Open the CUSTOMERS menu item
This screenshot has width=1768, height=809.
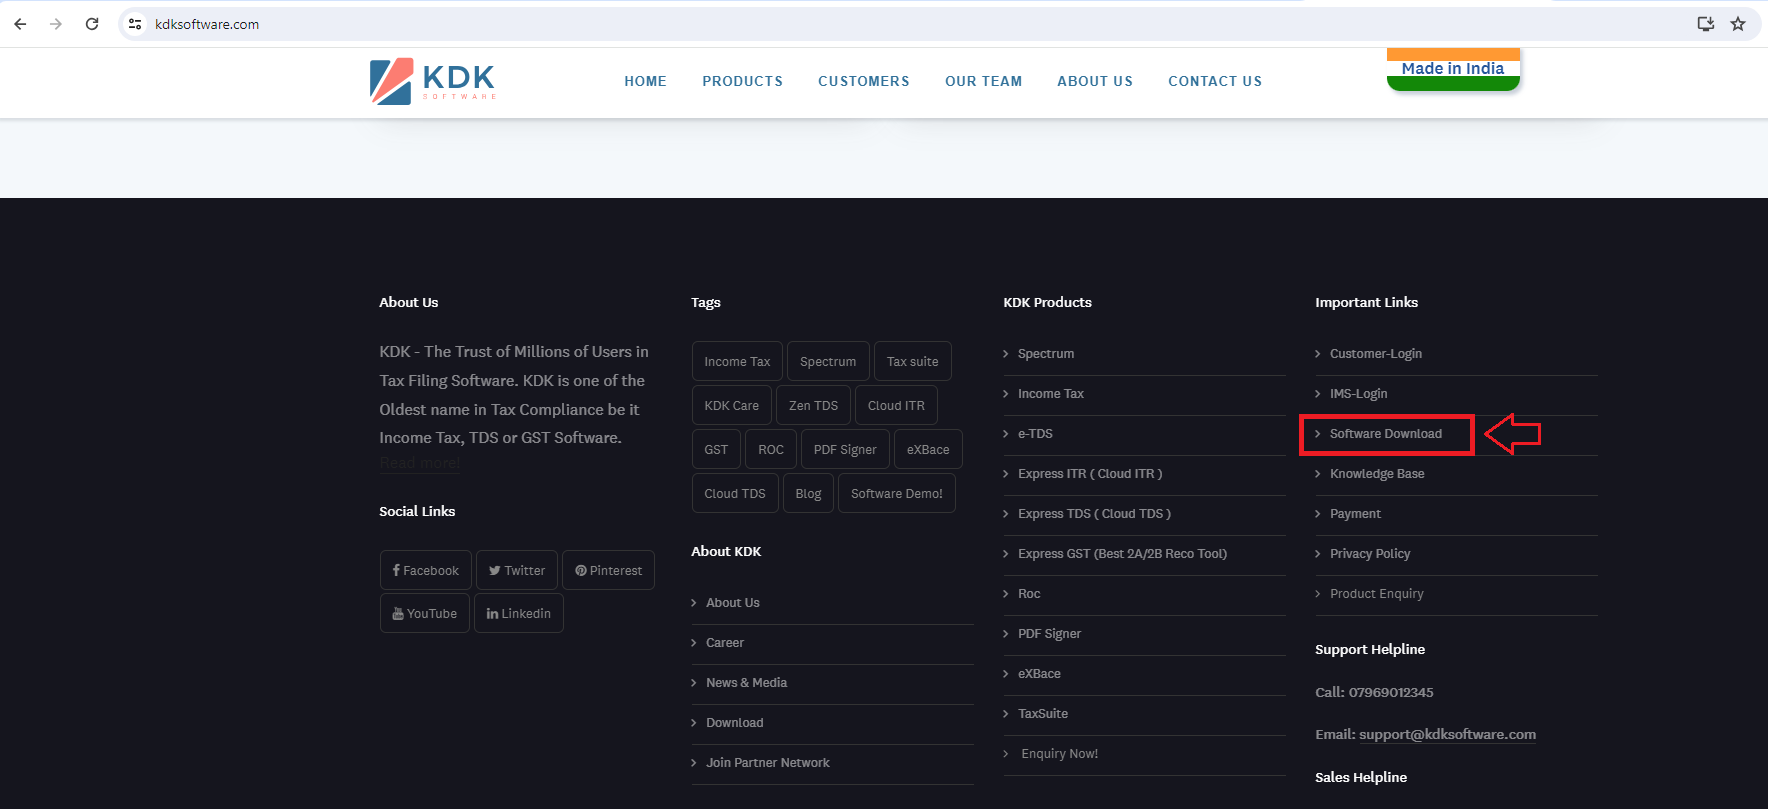click(x=864, y=81)
